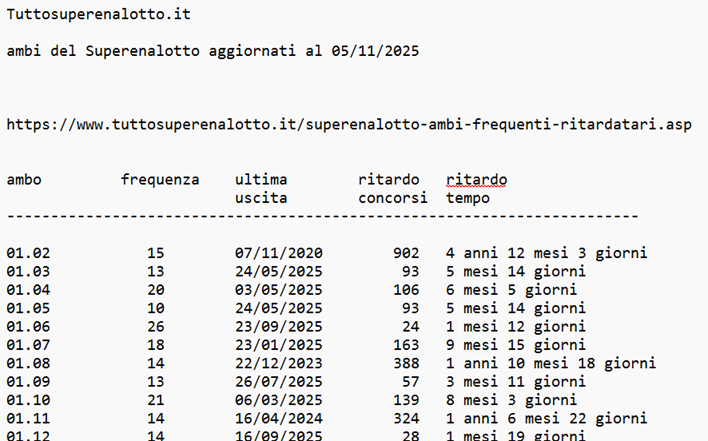
Task: Click ambo 01.02 in the first row
Action: 28,253
